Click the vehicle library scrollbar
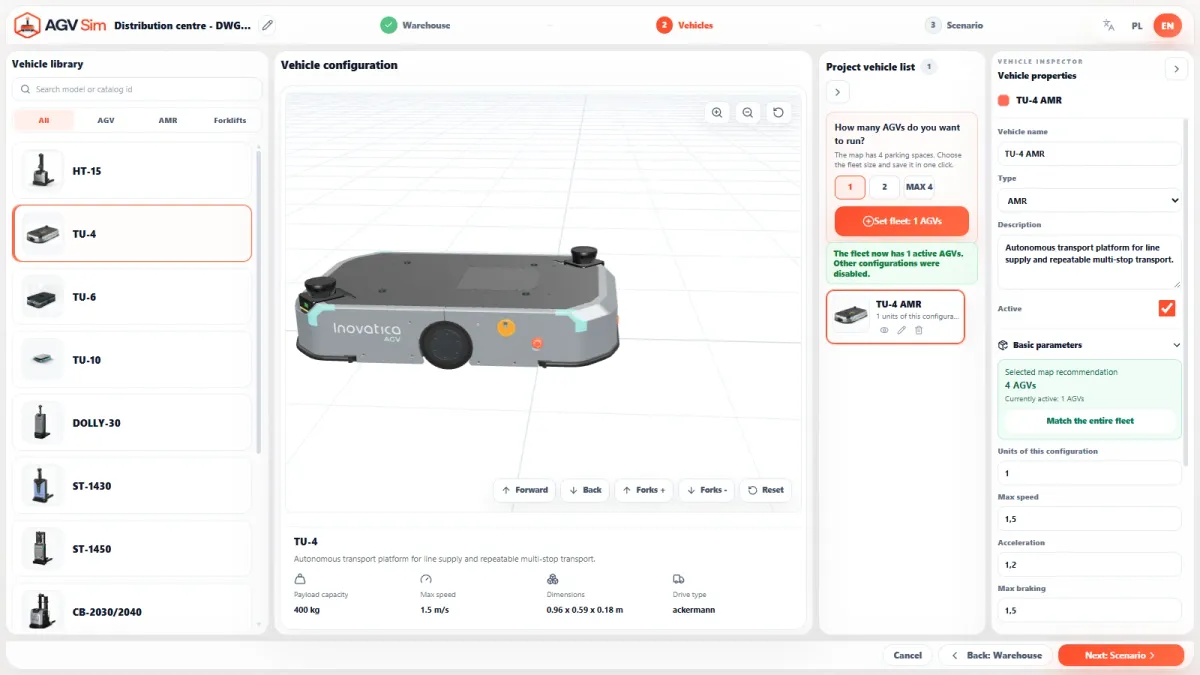The image size is (1200, 675). 259,300
